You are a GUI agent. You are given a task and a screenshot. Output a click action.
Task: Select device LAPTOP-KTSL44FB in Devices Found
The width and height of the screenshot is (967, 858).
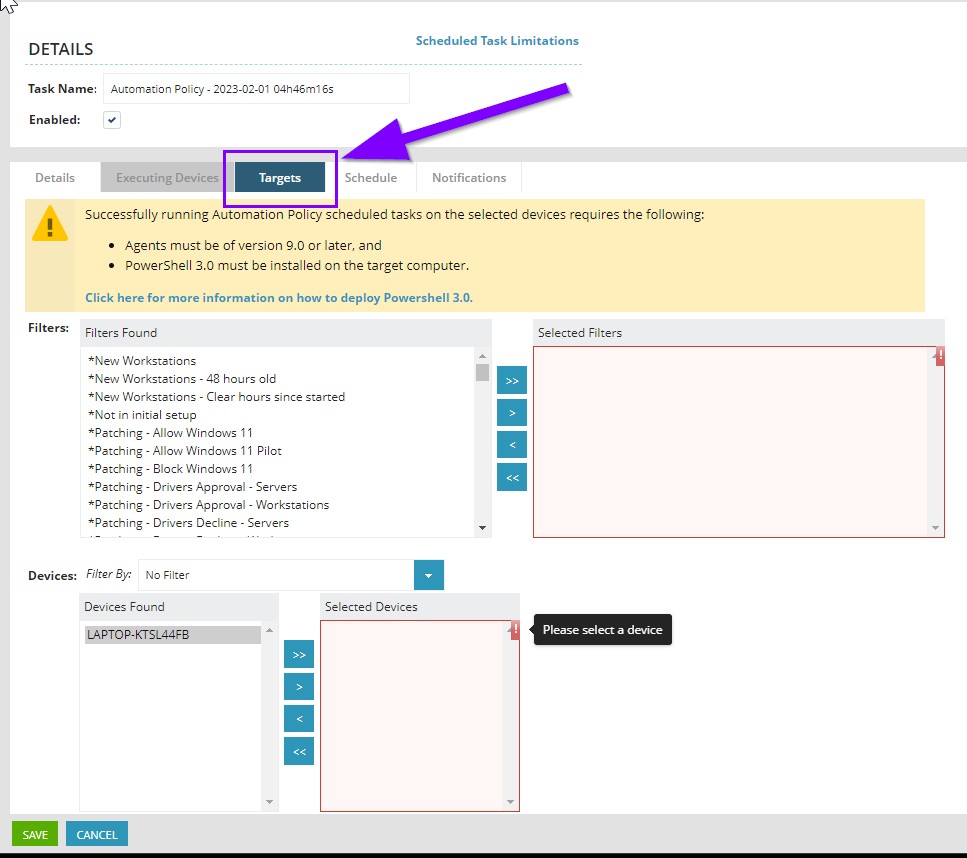[x=173, y=635]
